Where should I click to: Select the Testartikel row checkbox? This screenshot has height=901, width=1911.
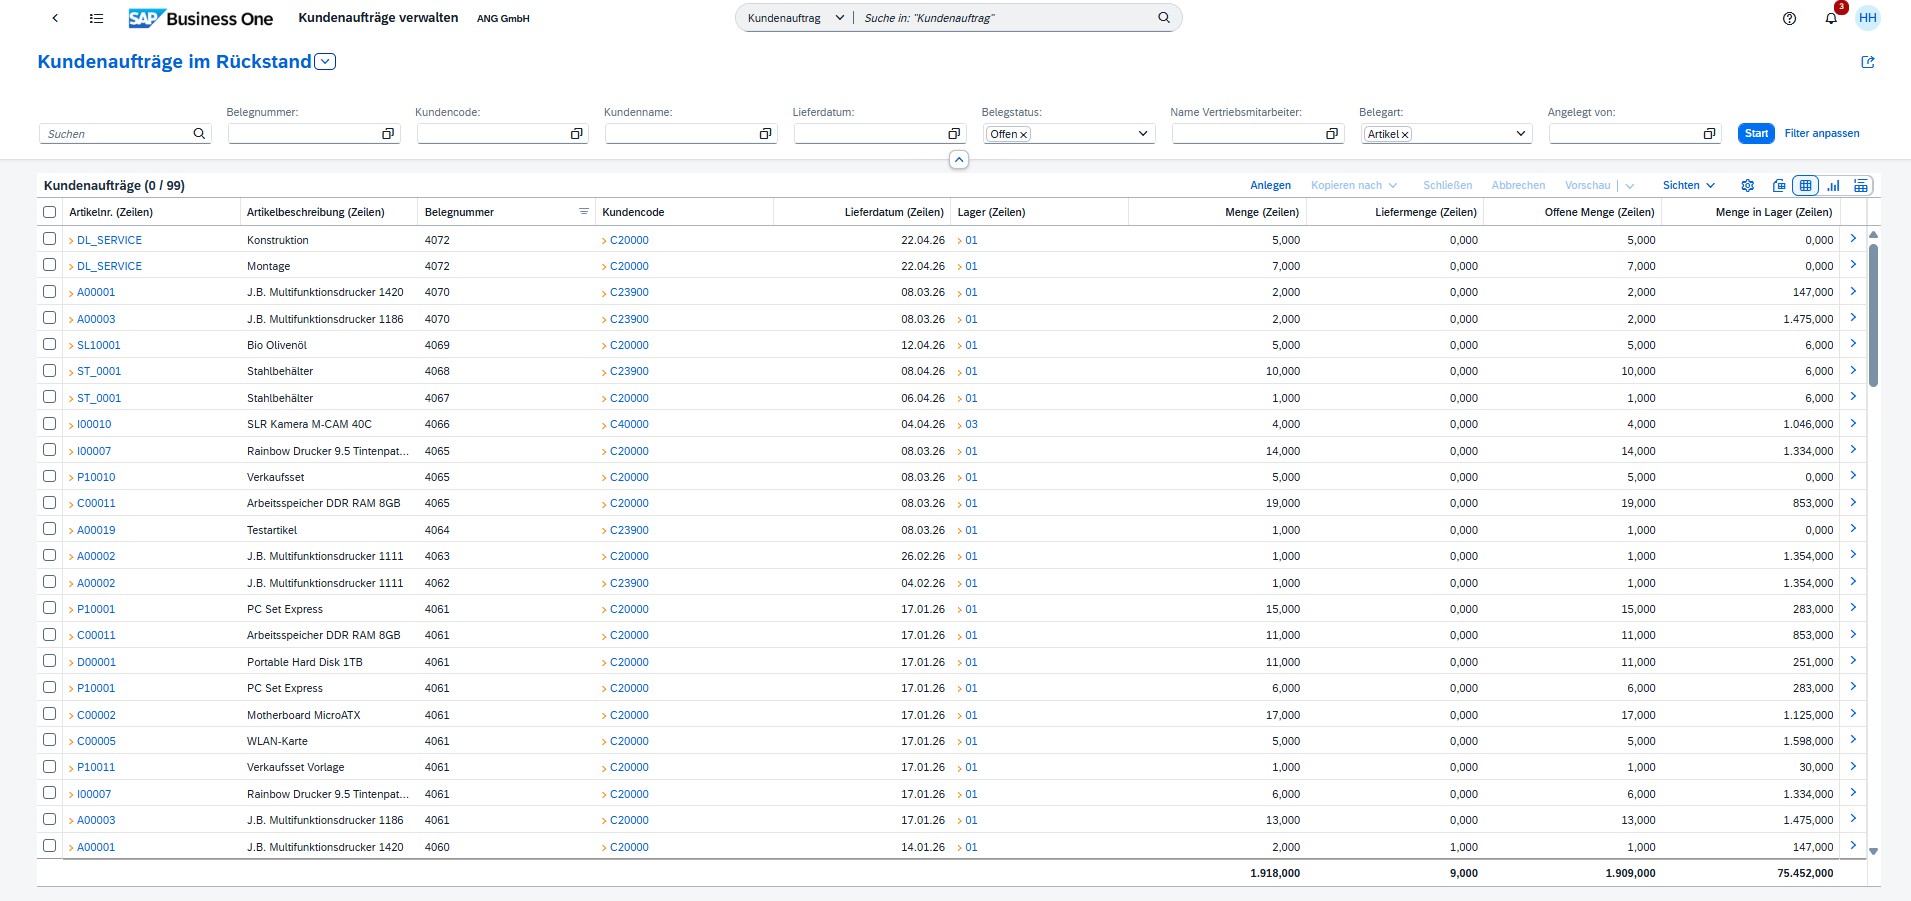50,529
